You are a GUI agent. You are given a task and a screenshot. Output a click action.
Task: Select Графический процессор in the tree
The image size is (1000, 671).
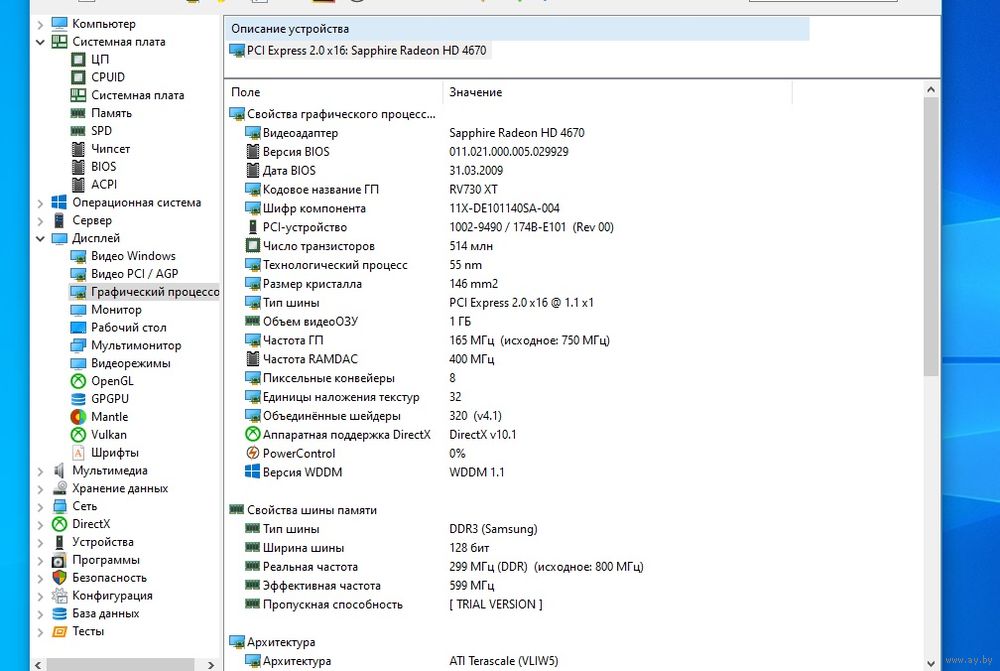[155, 291]
